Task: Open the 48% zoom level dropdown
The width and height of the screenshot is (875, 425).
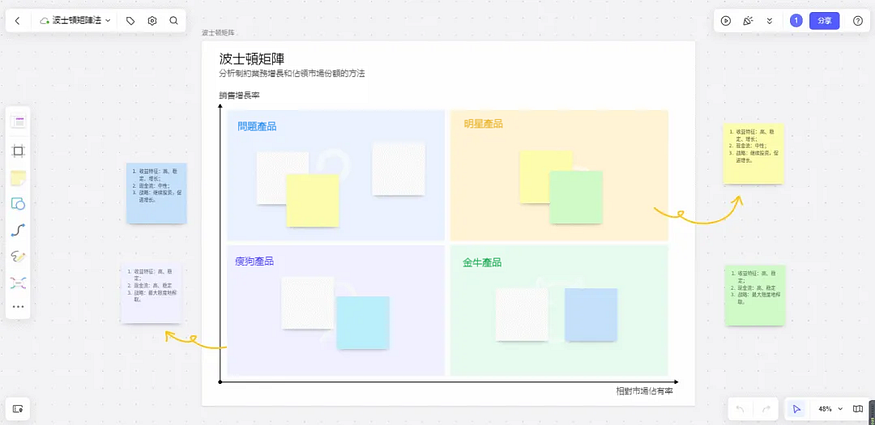Action: (830, 409)
